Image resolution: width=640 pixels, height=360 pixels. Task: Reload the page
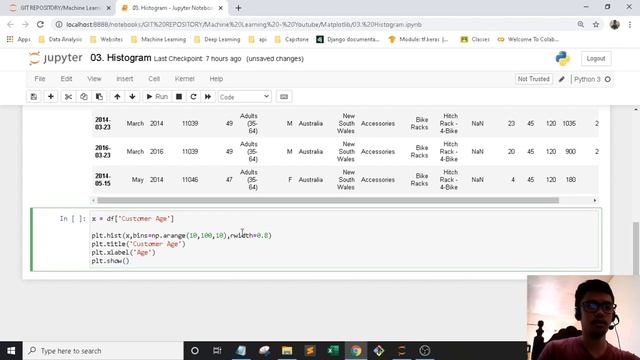40,24
